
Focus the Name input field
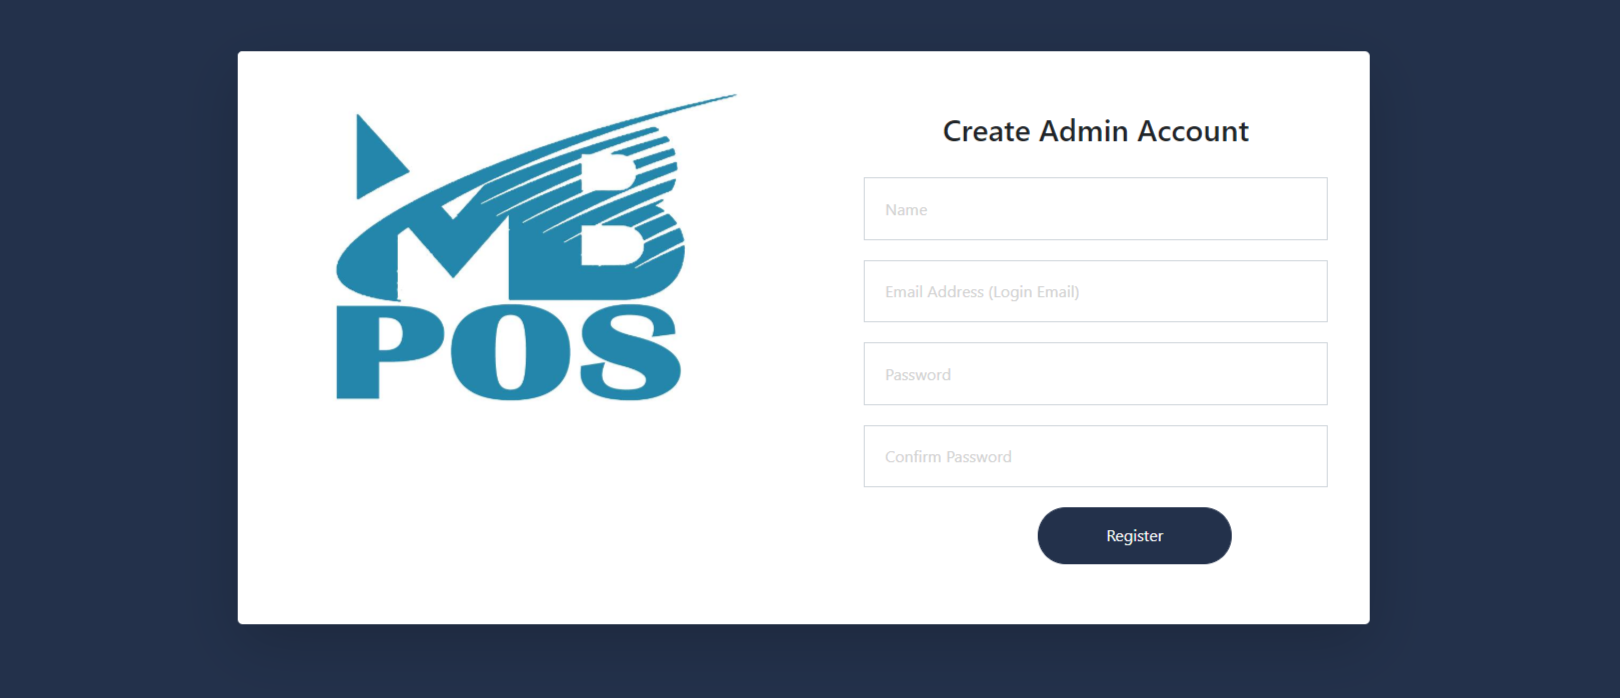tap(1095, 209)
